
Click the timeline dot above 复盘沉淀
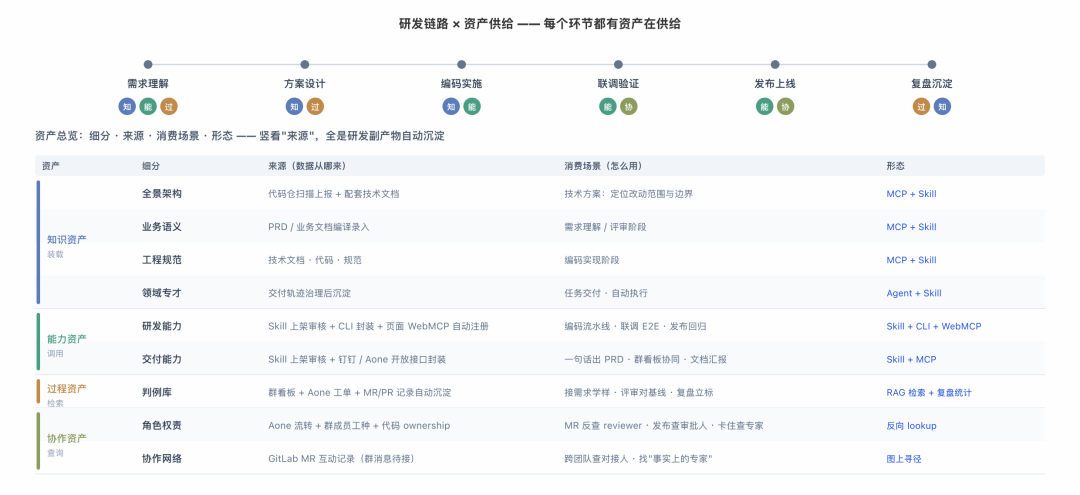coord(932,64)
